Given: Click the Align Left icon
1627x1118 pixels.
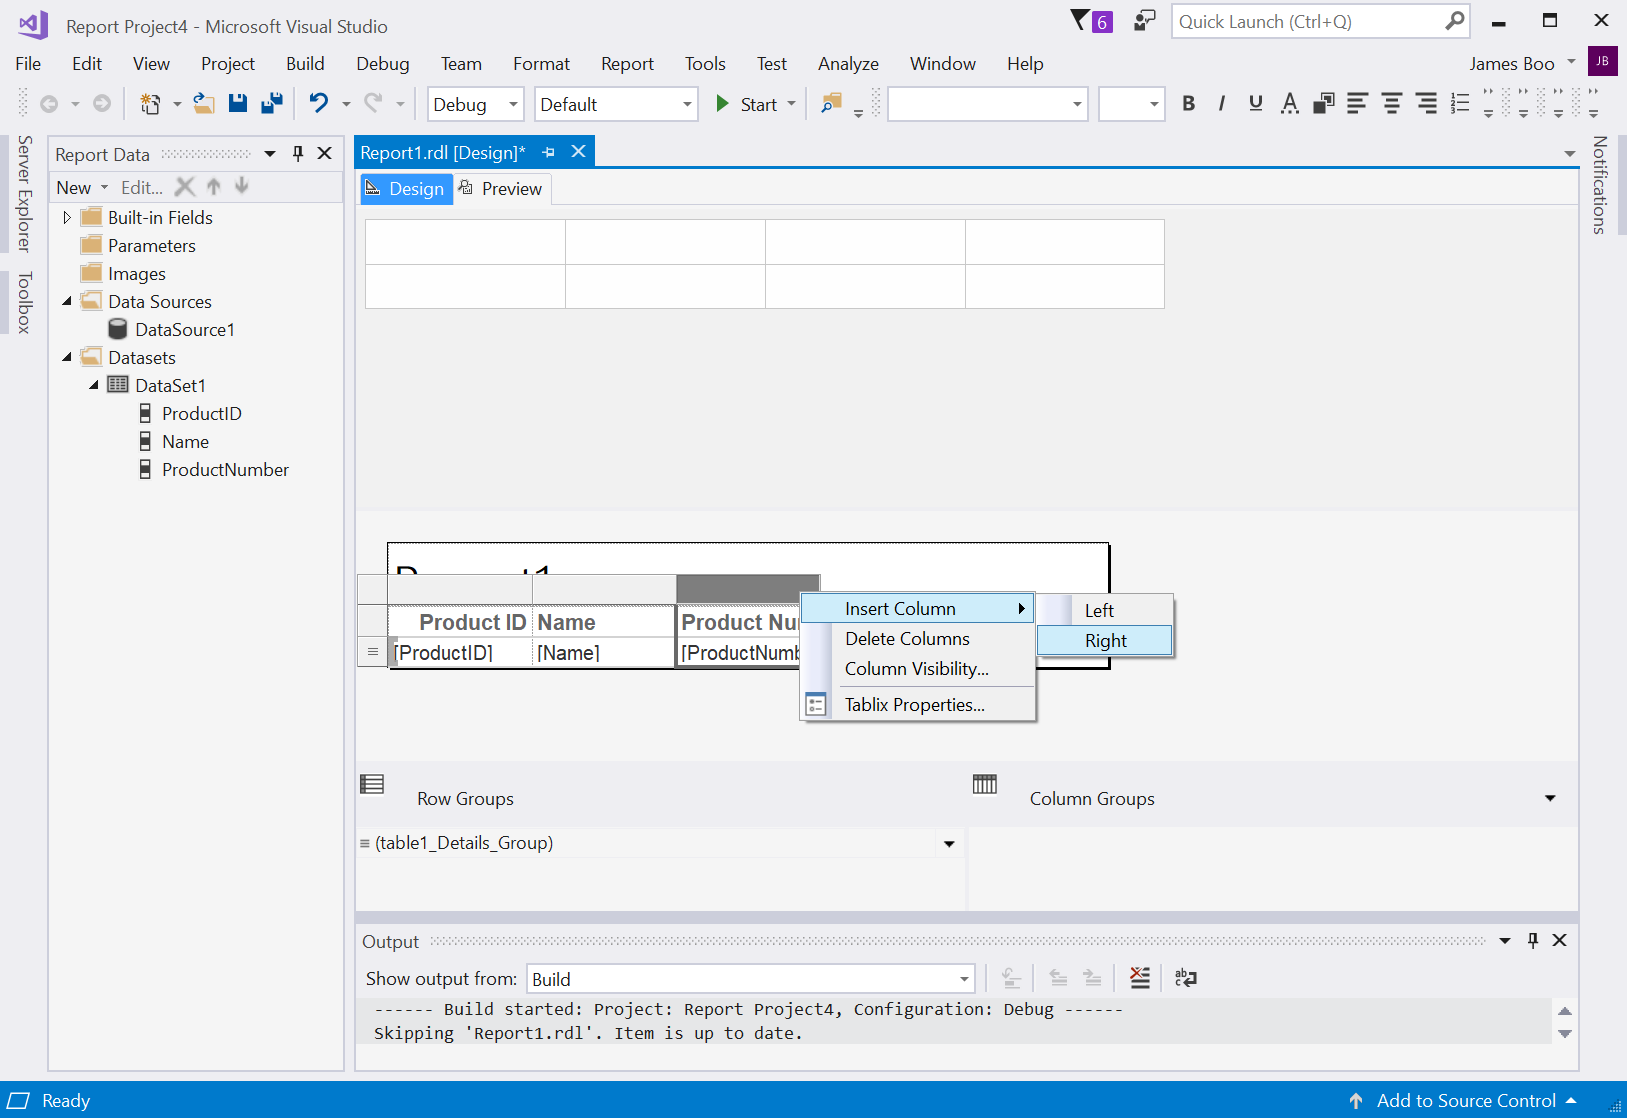Looking at the screenshot, I should click(x=1357, y=103).
